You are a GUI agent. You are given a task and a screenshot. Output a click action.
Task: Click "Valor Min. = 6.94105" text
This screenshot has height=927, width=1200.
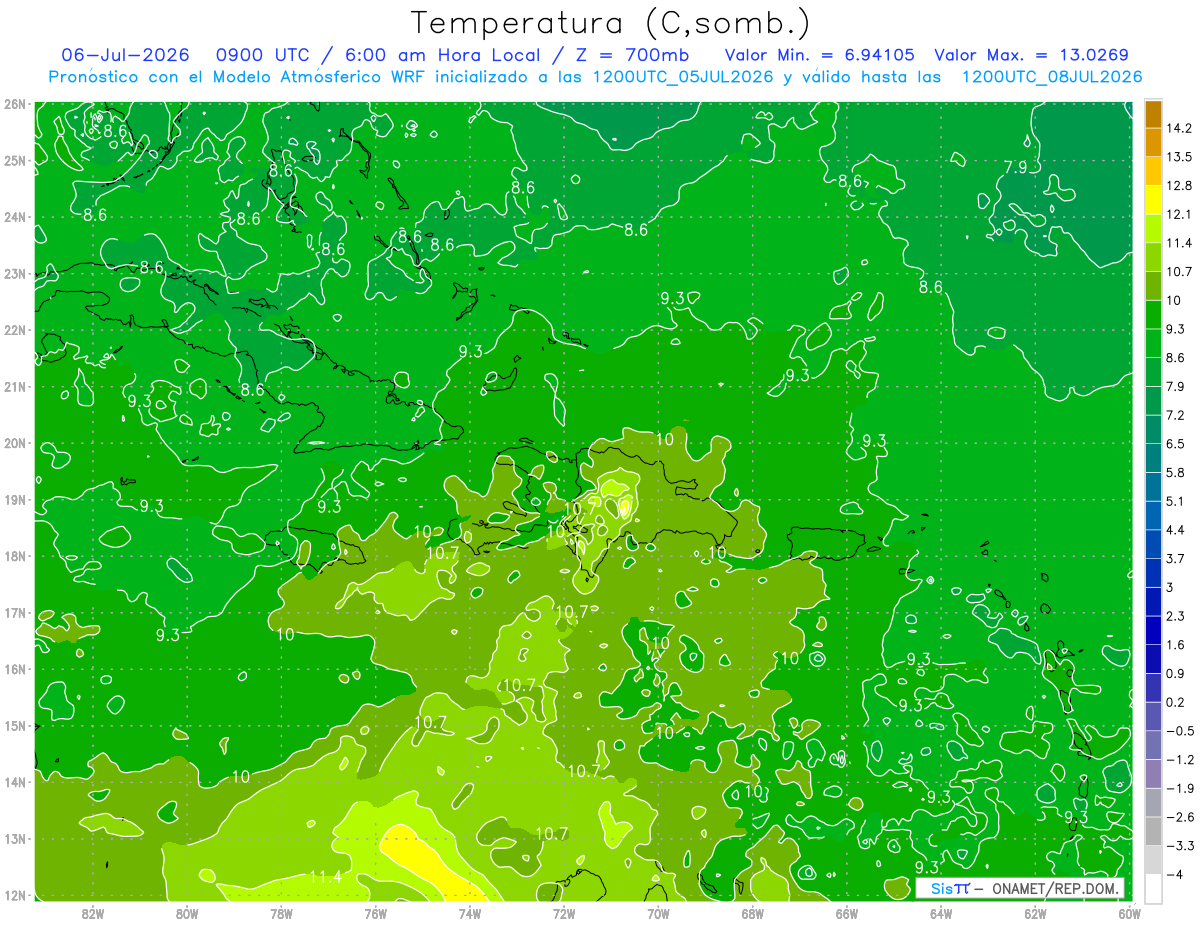click(820, 55)
